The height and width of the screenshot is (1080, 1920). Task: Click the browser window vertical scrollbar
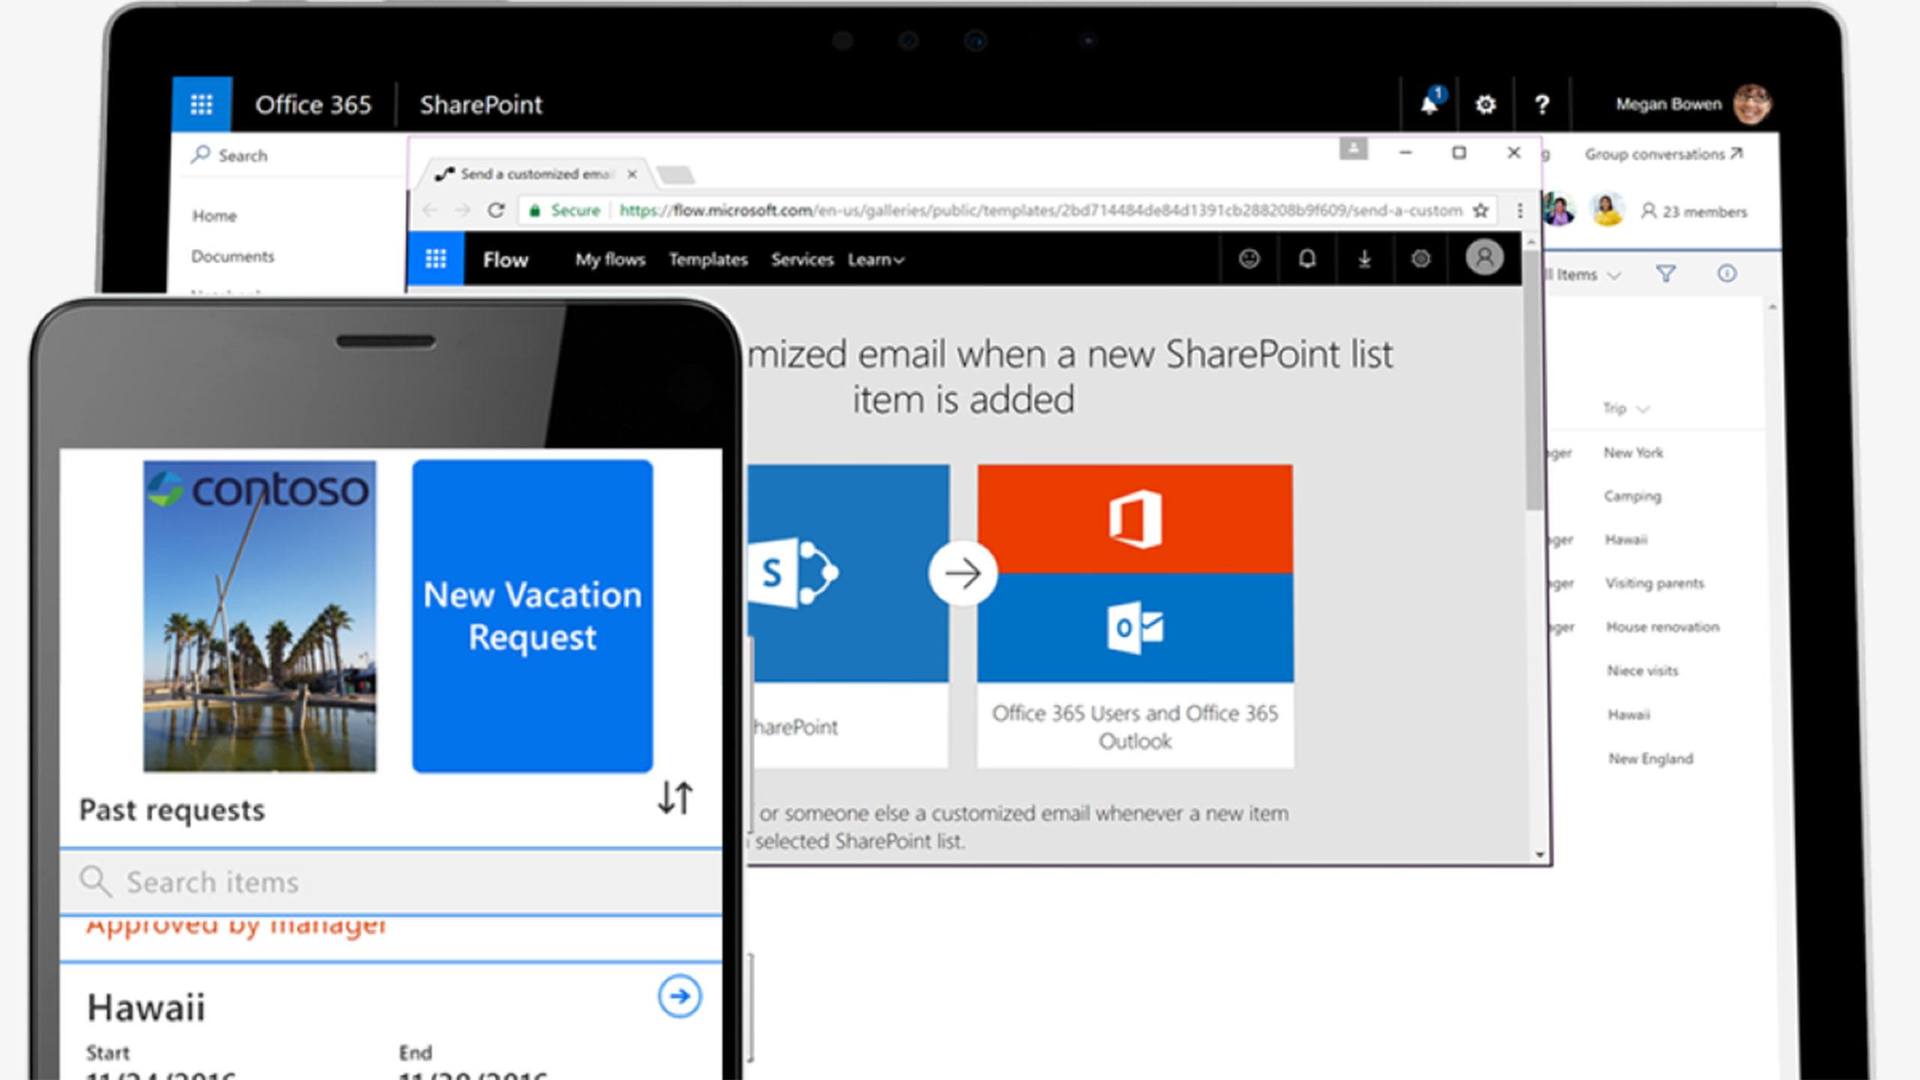coord(1533,380)
